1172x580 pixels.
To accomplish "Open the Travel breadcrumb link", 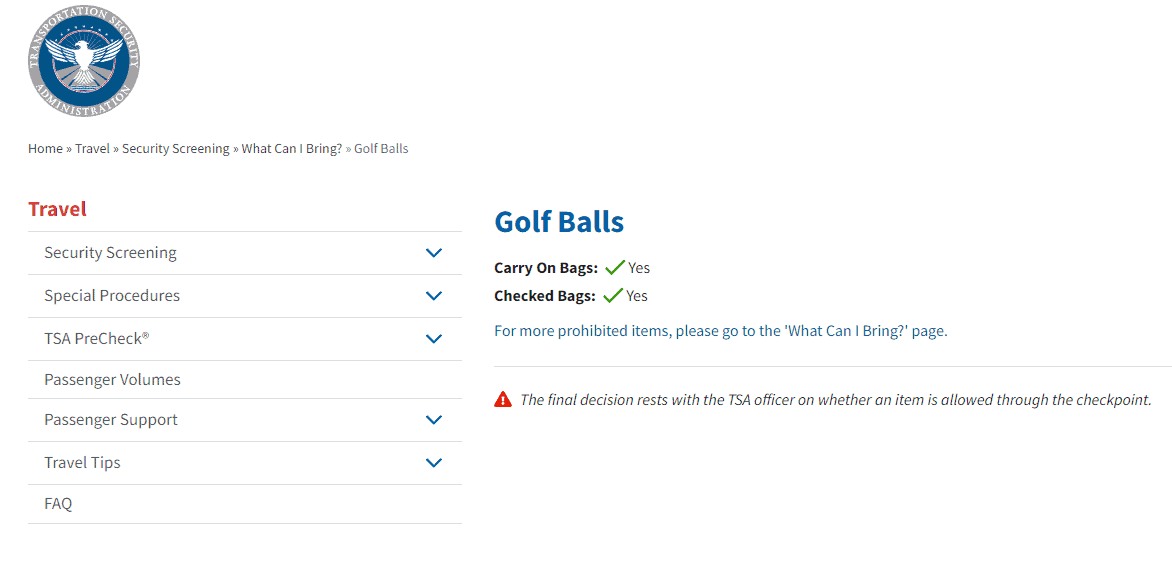I will click(x=92, y=148).
